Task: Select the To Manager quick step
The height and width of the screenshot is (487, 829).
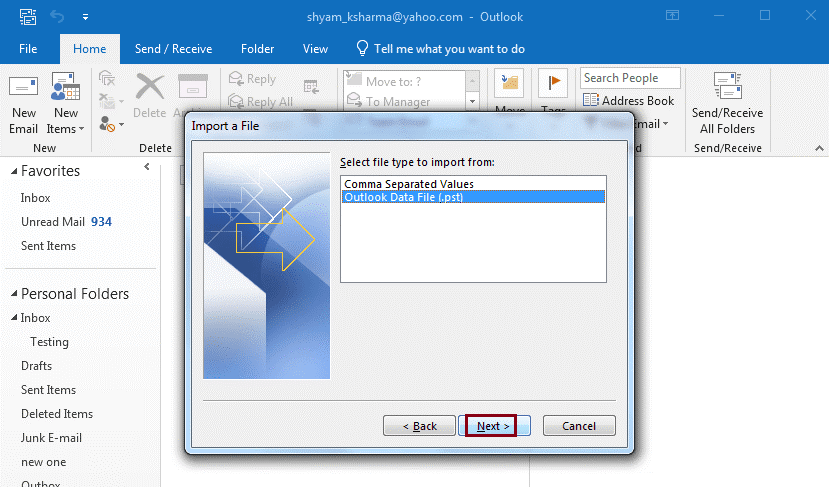Action: [398, 102]
